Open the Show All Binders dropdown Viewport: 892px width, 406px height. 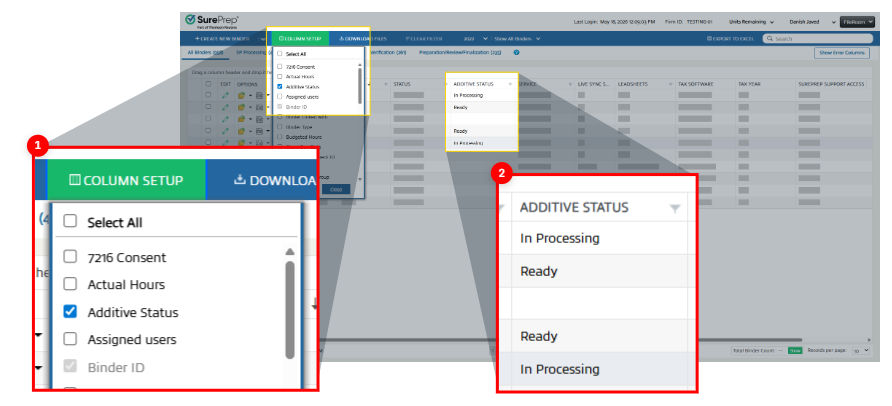pos(517,39)
